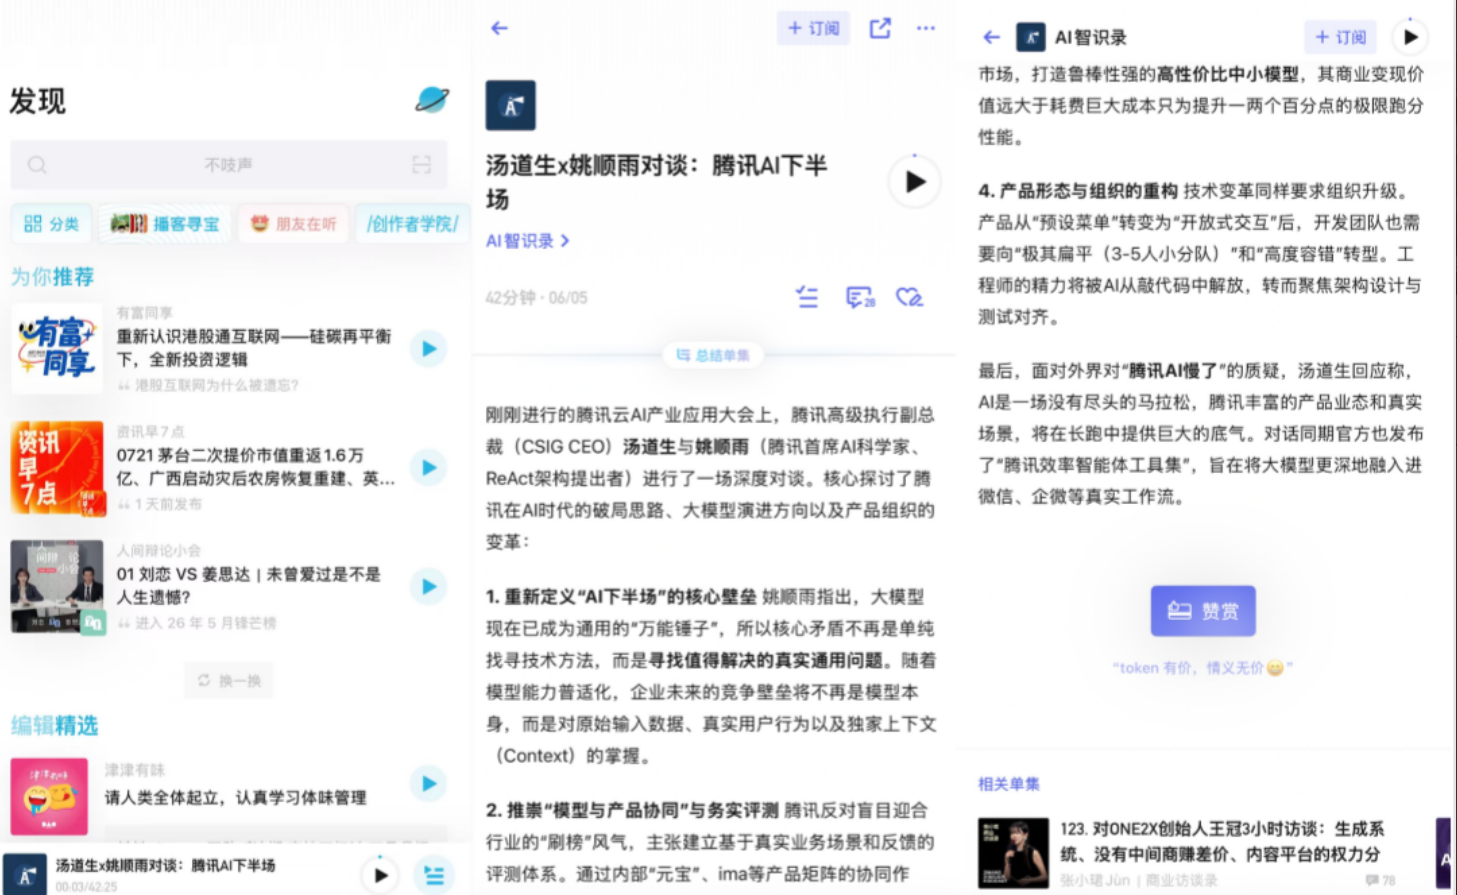
Task: Tap the scan icon in search bar
Action: (421, 165)
